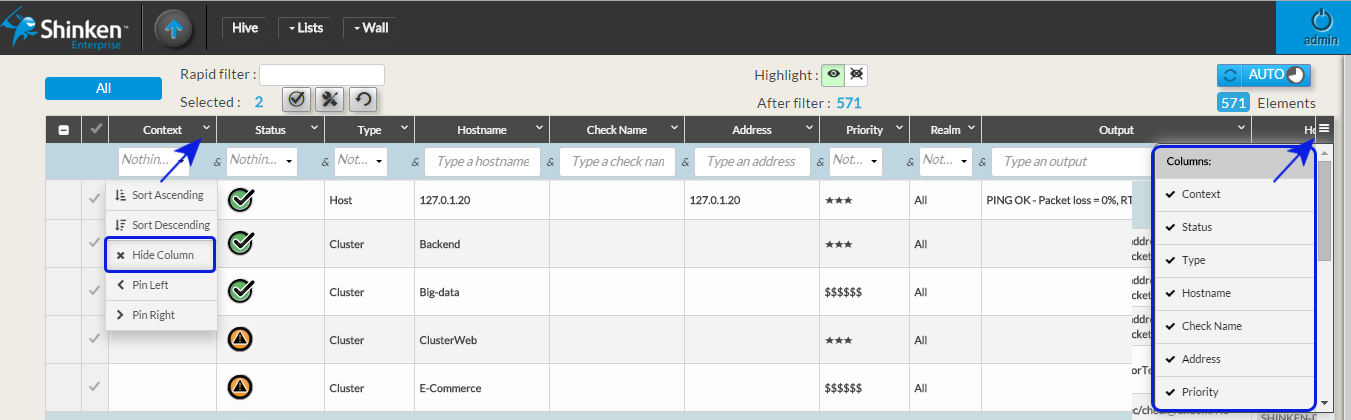This screenshot has width=1351, height=420.
Task: Disable highlight with crossed-out eye icon
Action: point(856,74)
